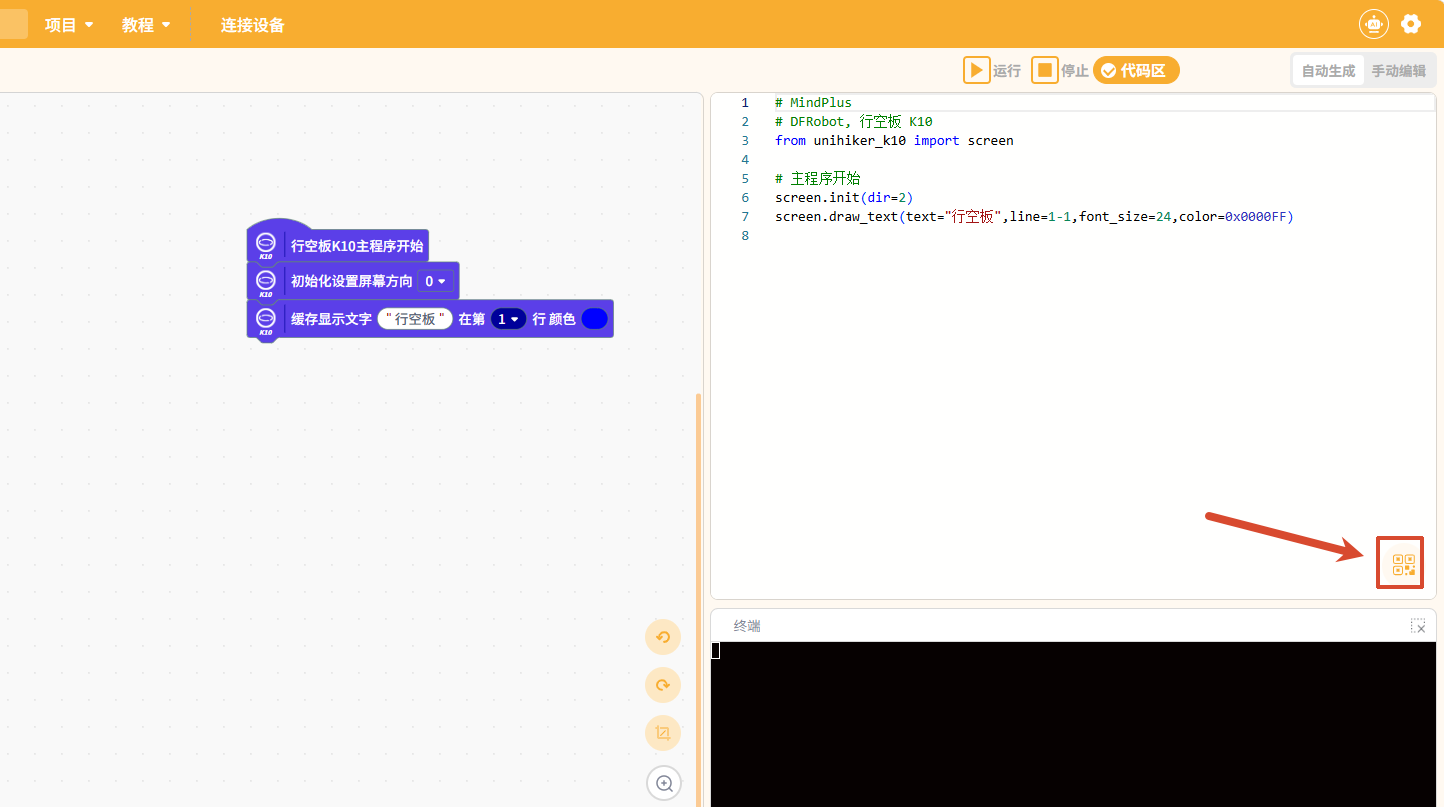Screen dimensions: 1444x807
Task: Click the terminal's top-right dashed-box icon
Action: point(1418,626)
